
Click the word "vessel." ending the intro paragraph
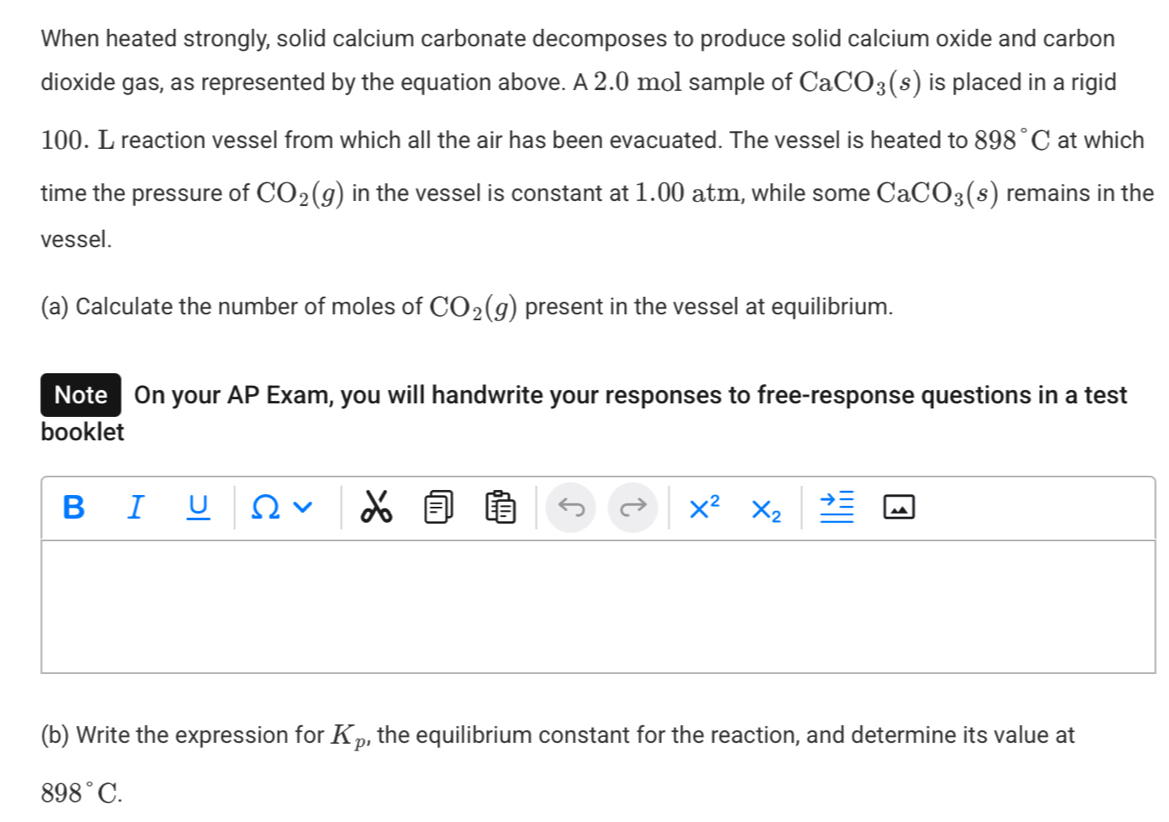point(77,240)
